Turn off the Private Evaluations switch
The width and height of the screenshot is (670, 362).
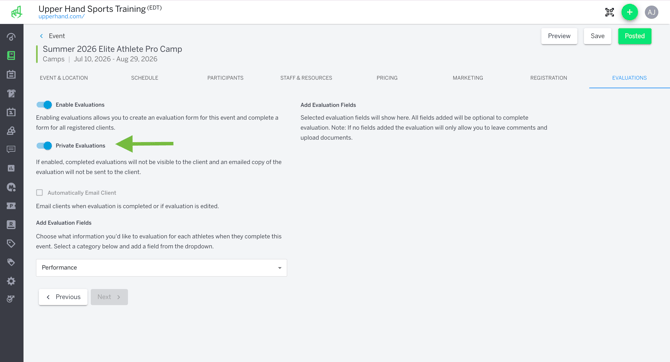44,146
